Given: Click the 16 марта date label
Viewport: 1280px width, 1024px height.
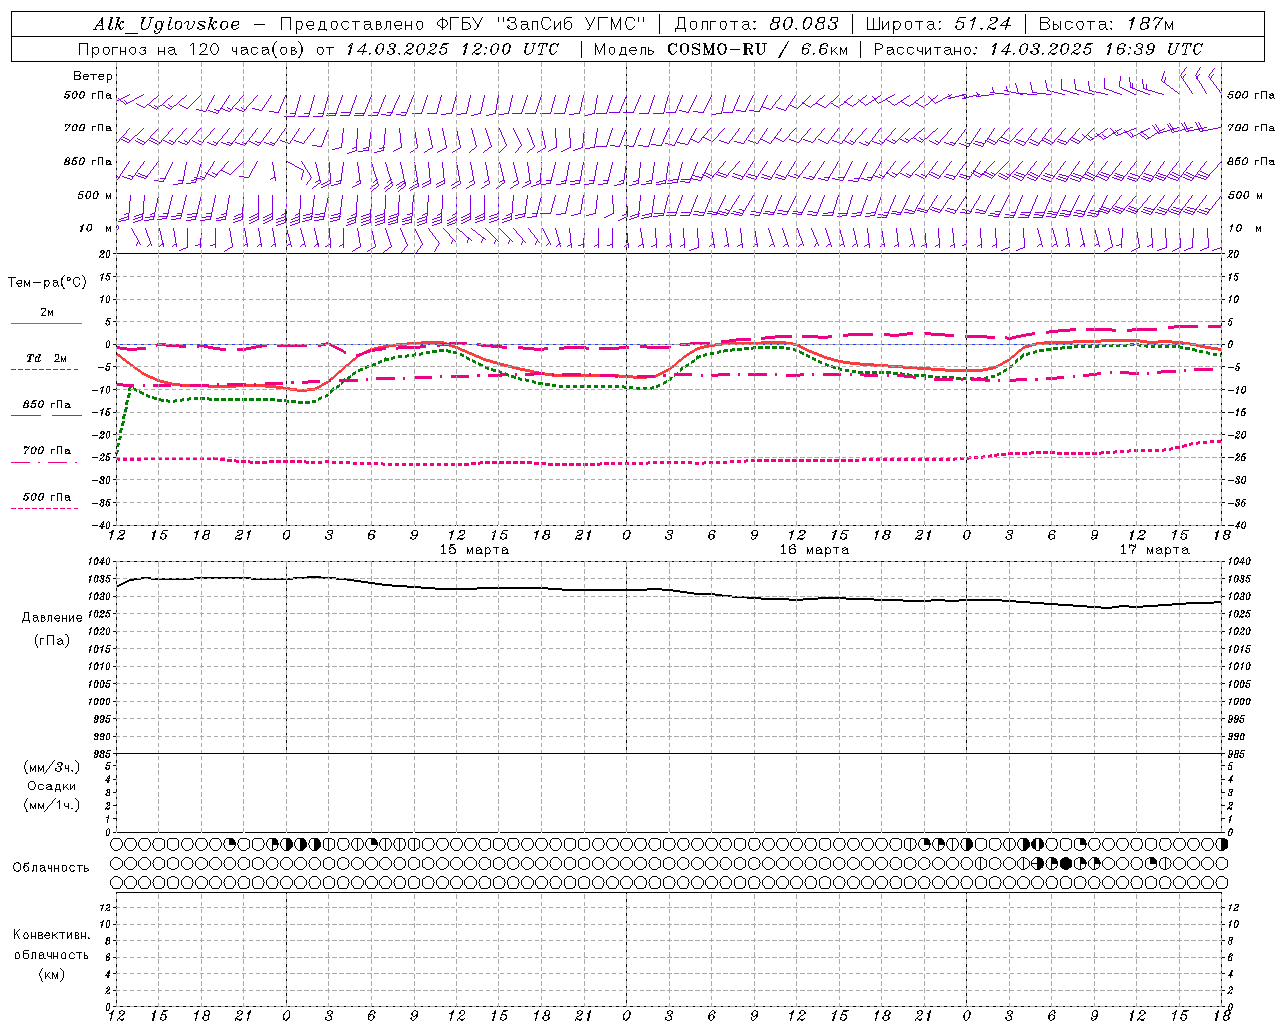Looking at the screenshot, I should pos(814,550).
